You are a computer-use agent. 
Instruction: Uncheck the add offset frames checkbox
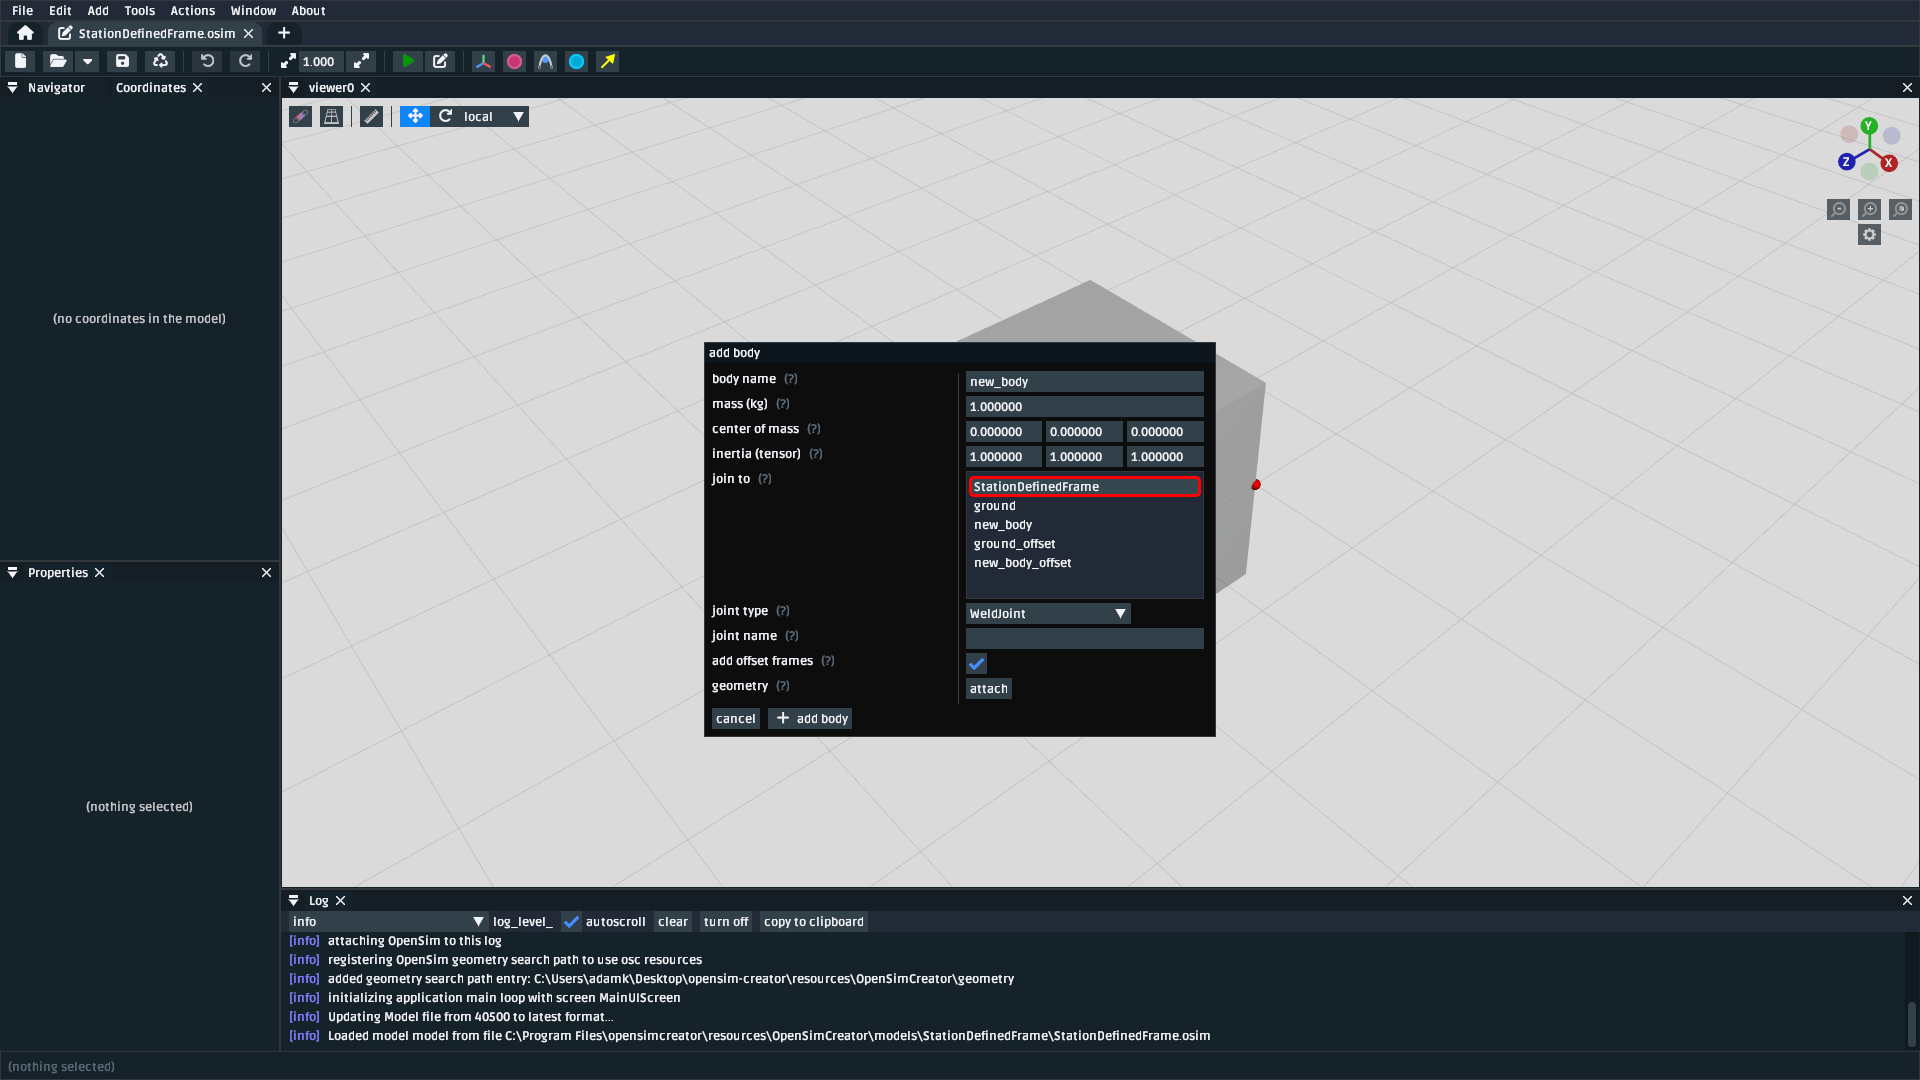tap(976, 663)
